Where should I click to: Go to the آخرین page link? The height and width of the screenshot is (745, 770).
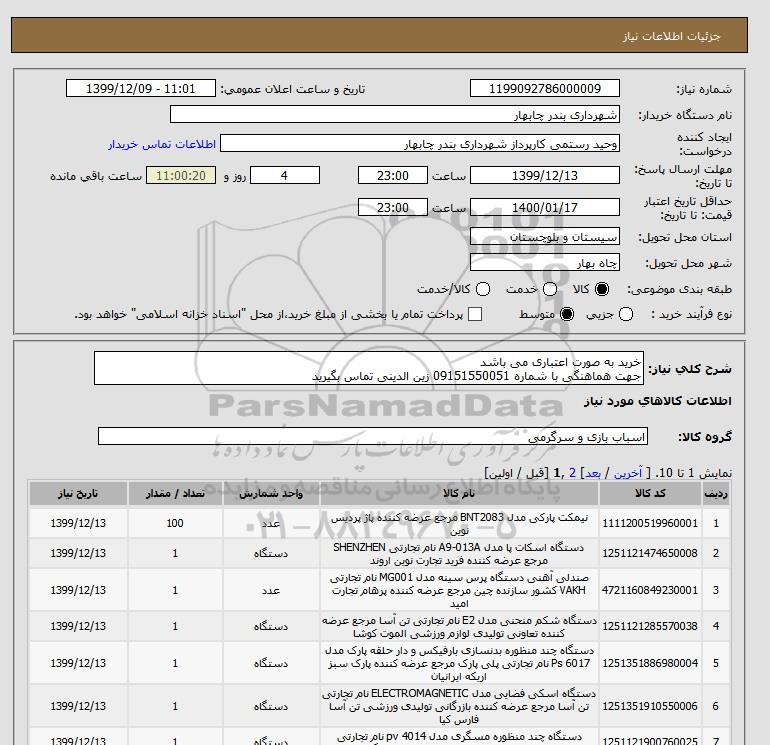pyautogui.click(x=628, y=473)
